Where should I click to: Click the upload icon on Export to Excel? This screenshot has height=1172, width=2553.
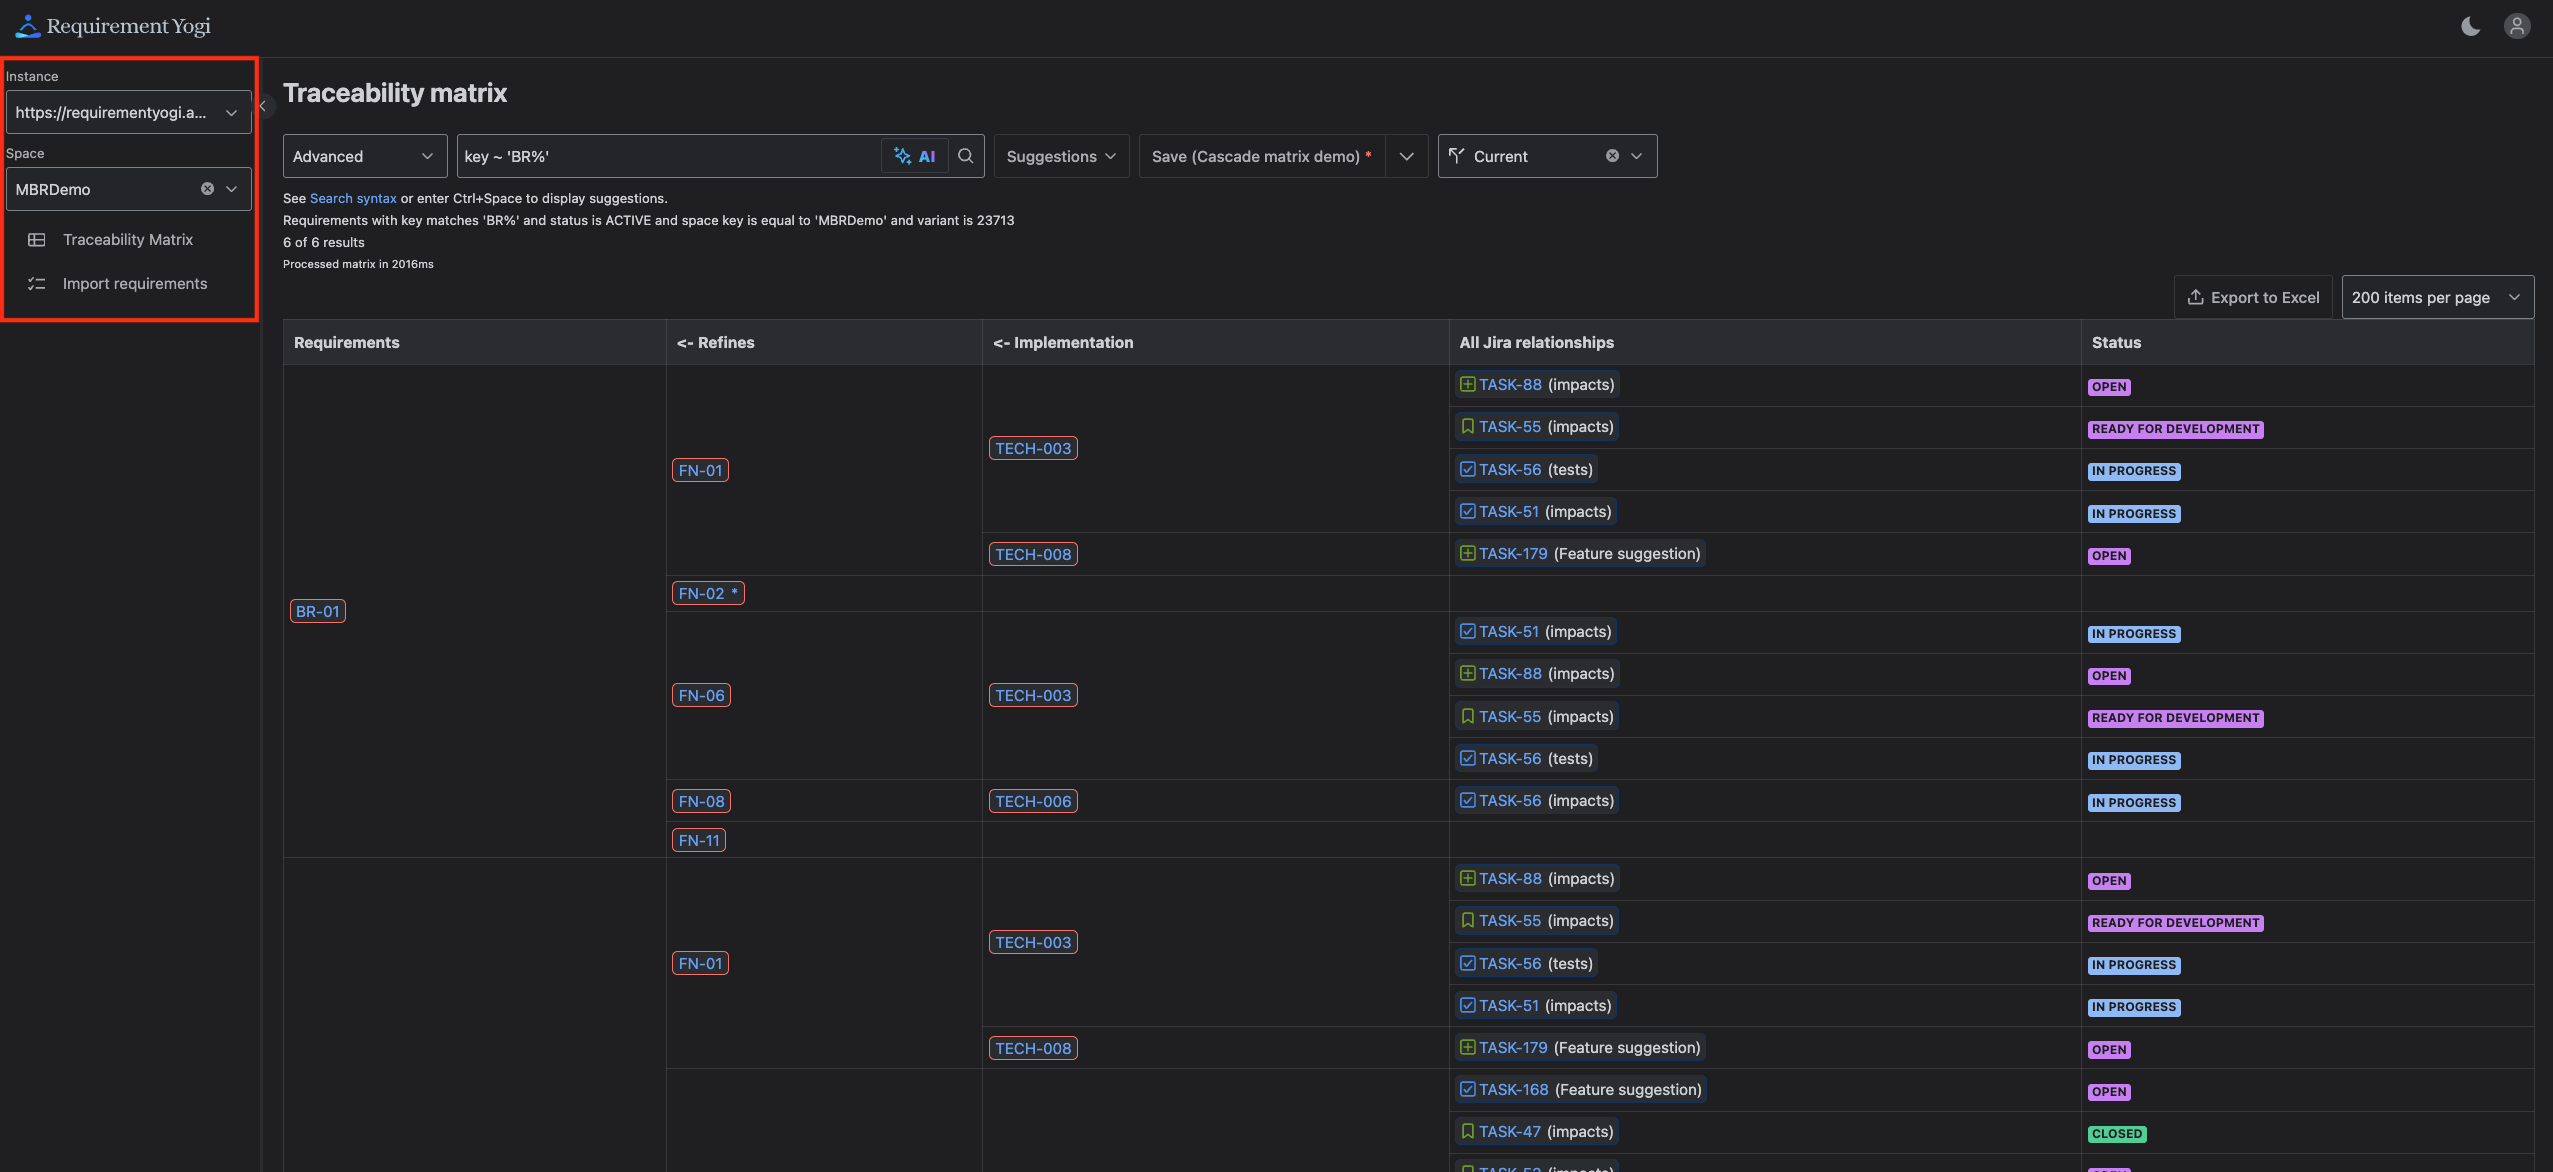[2195, 297]
